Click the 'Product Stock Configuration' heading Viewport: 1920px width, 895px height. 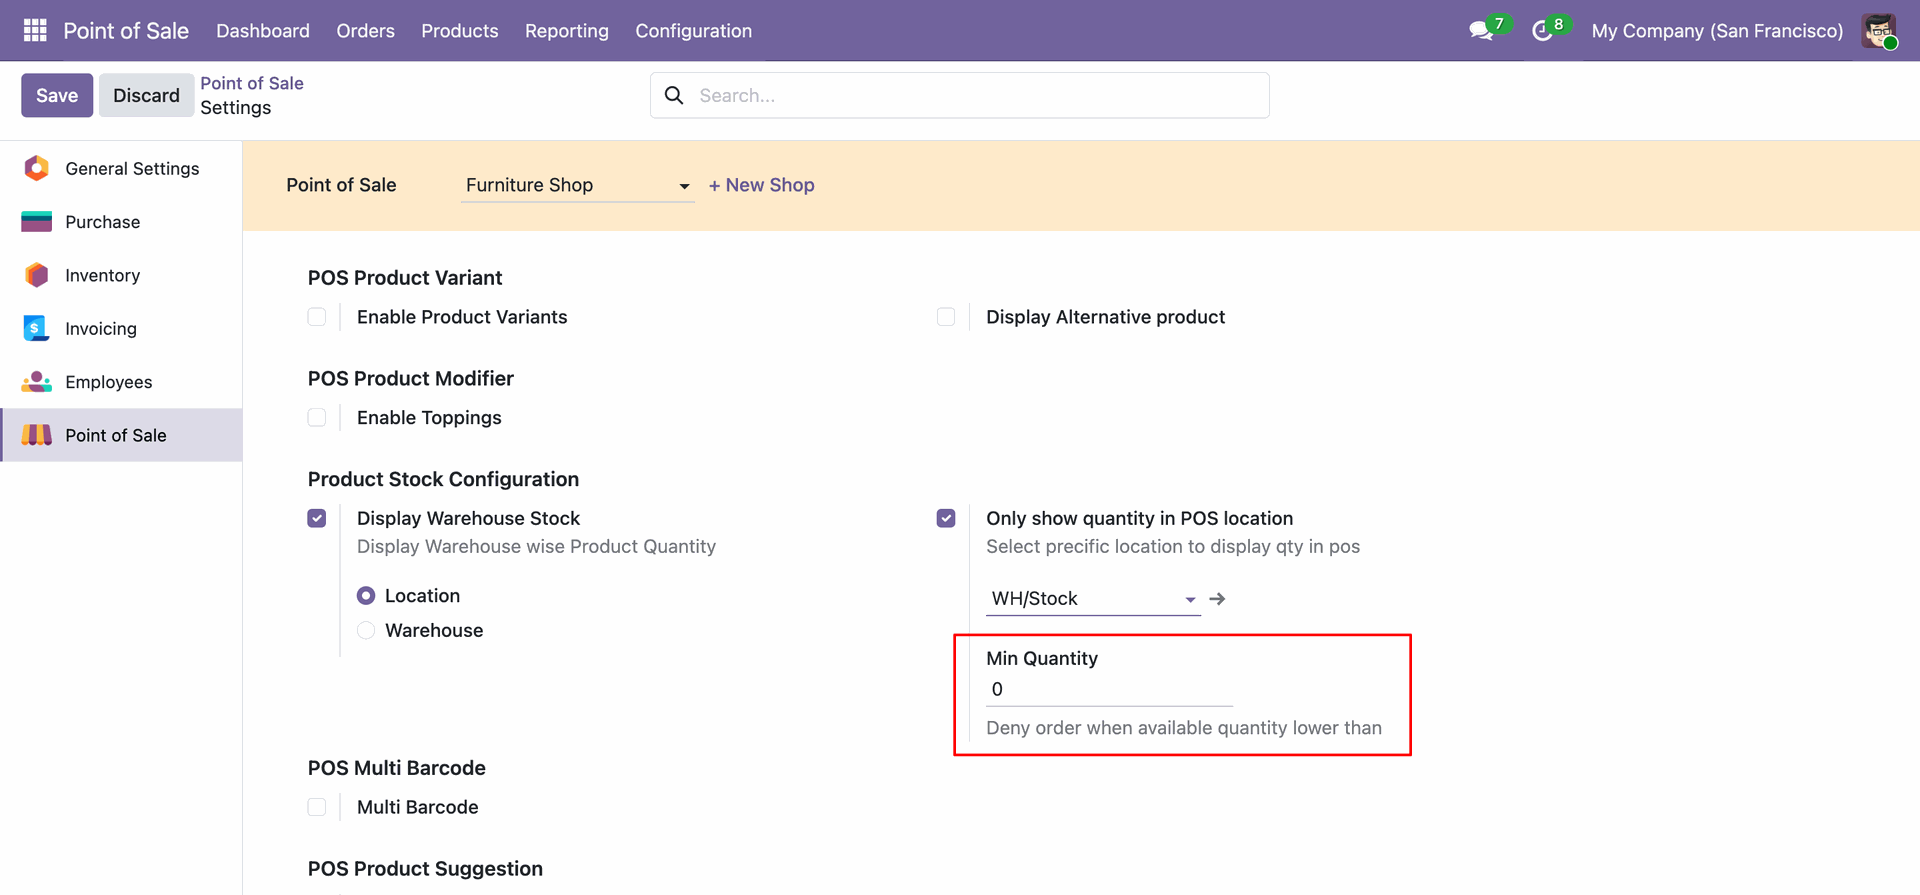pyautogui.click(x=443, y=479)
